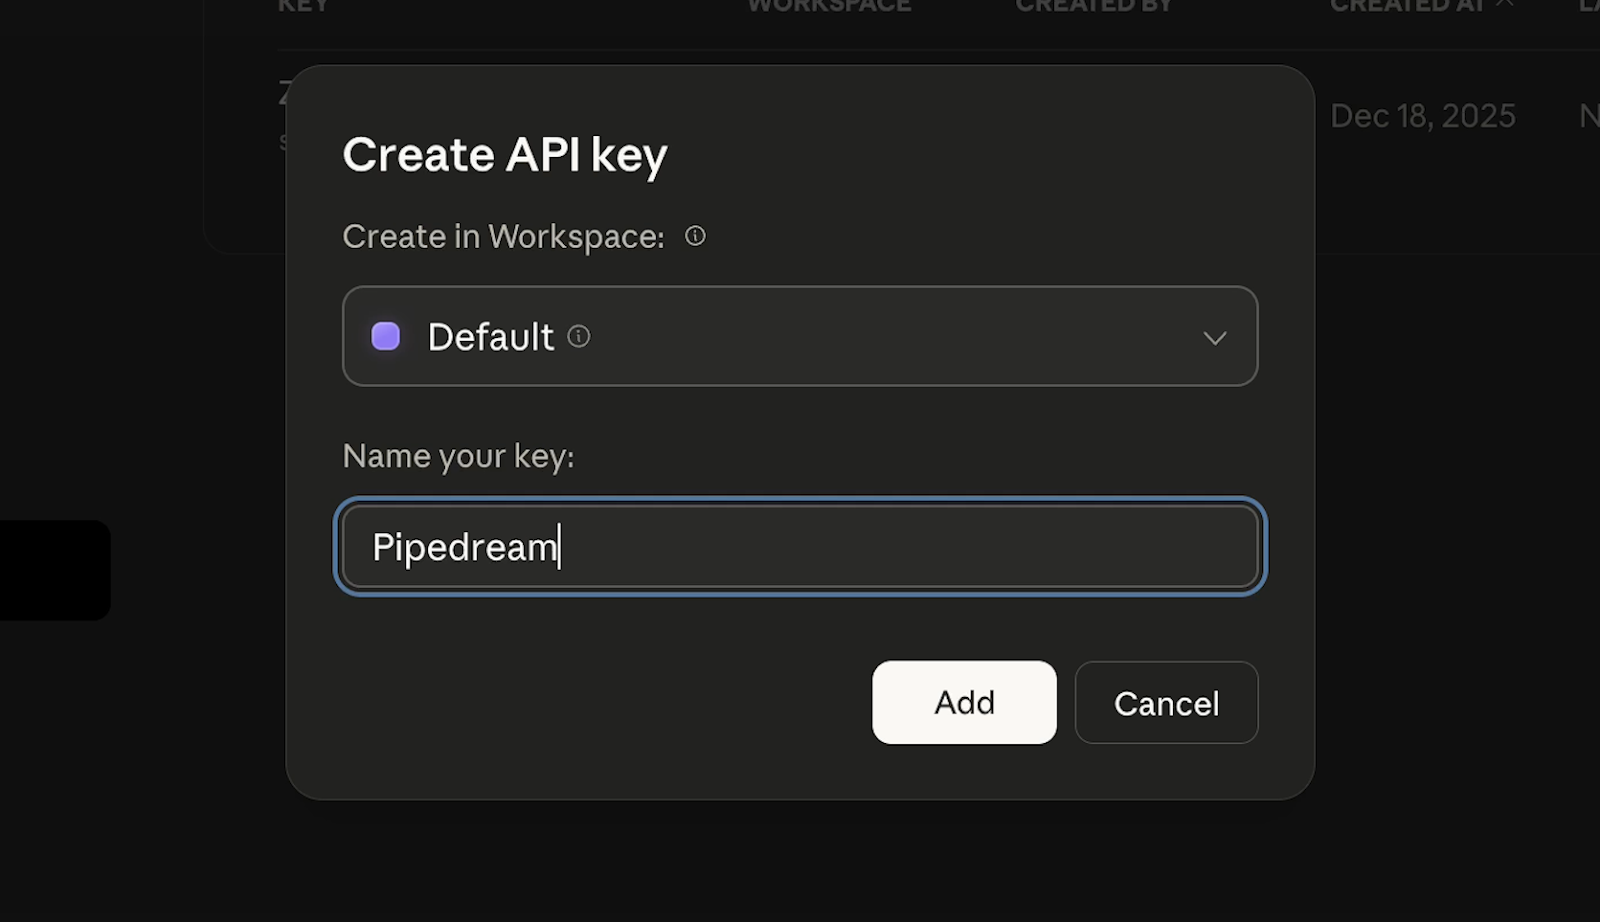Click Add to create the API key
Screen dimensions: 1600x922
pyautogui.click(x=963, y=702)
